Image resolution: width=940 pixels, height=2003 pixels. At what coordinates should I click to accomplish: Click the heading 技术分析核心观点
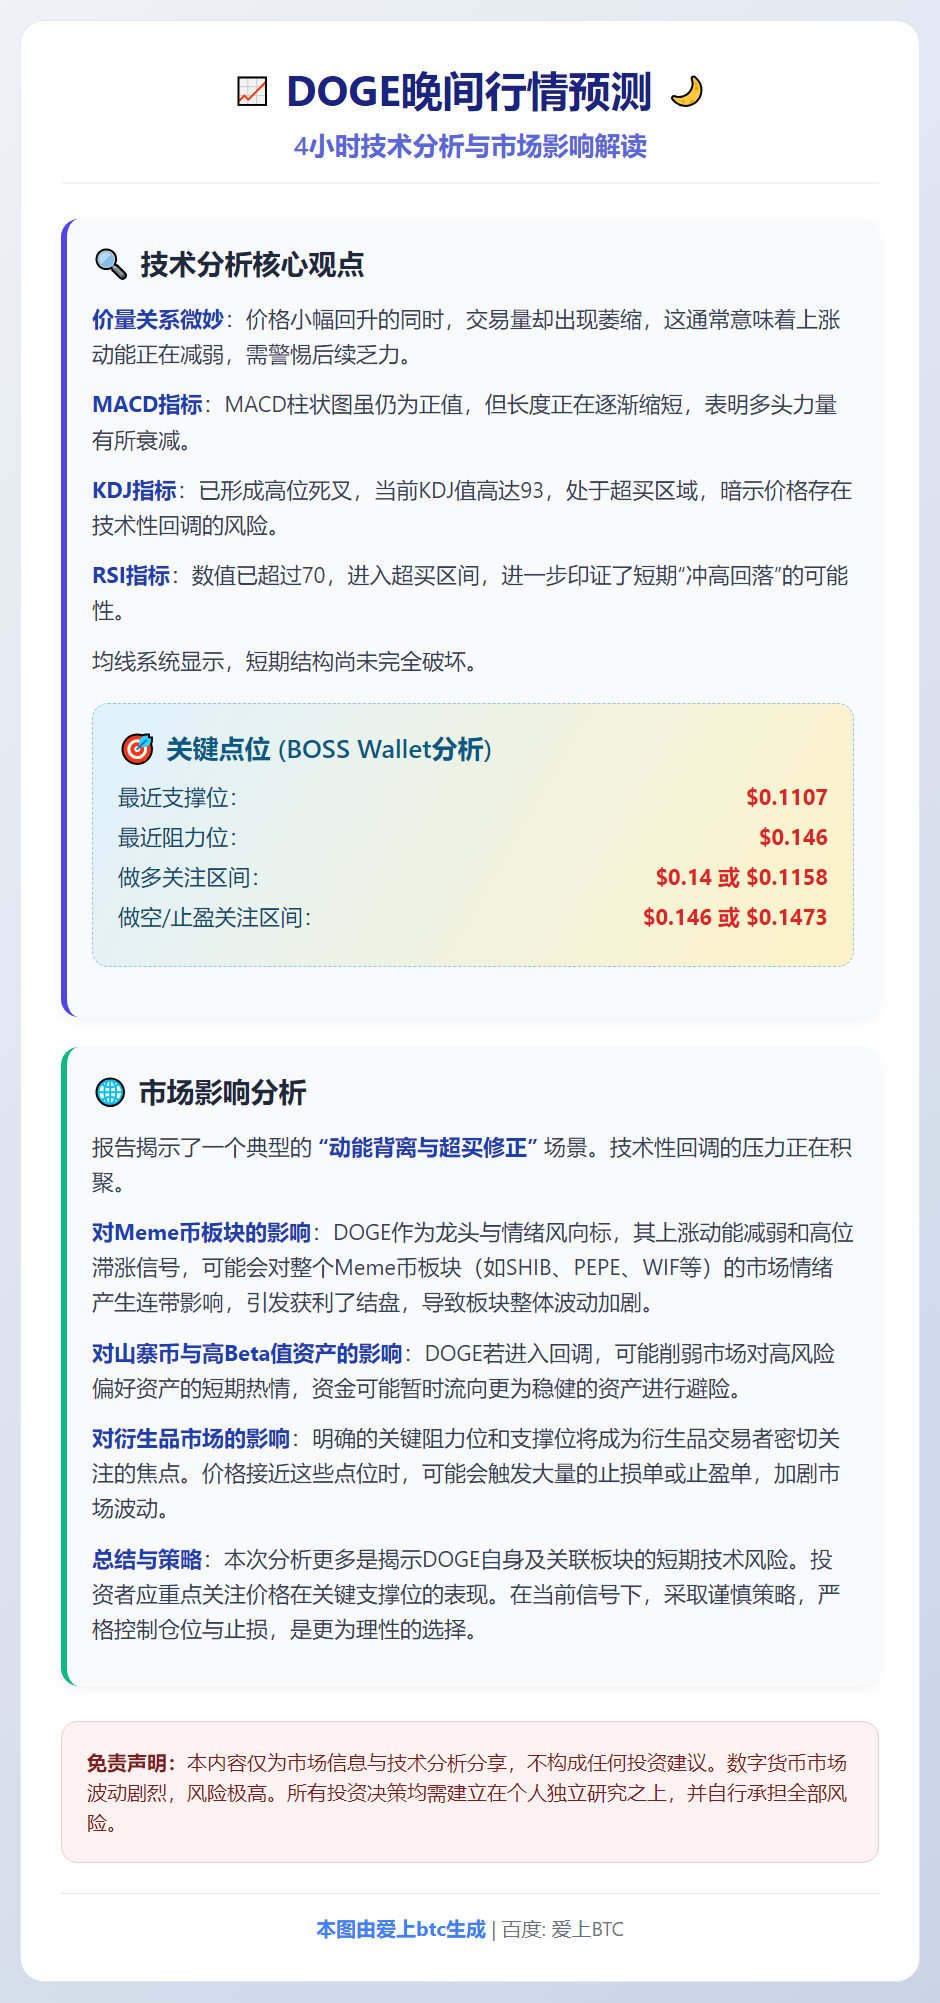click(252, 265)
